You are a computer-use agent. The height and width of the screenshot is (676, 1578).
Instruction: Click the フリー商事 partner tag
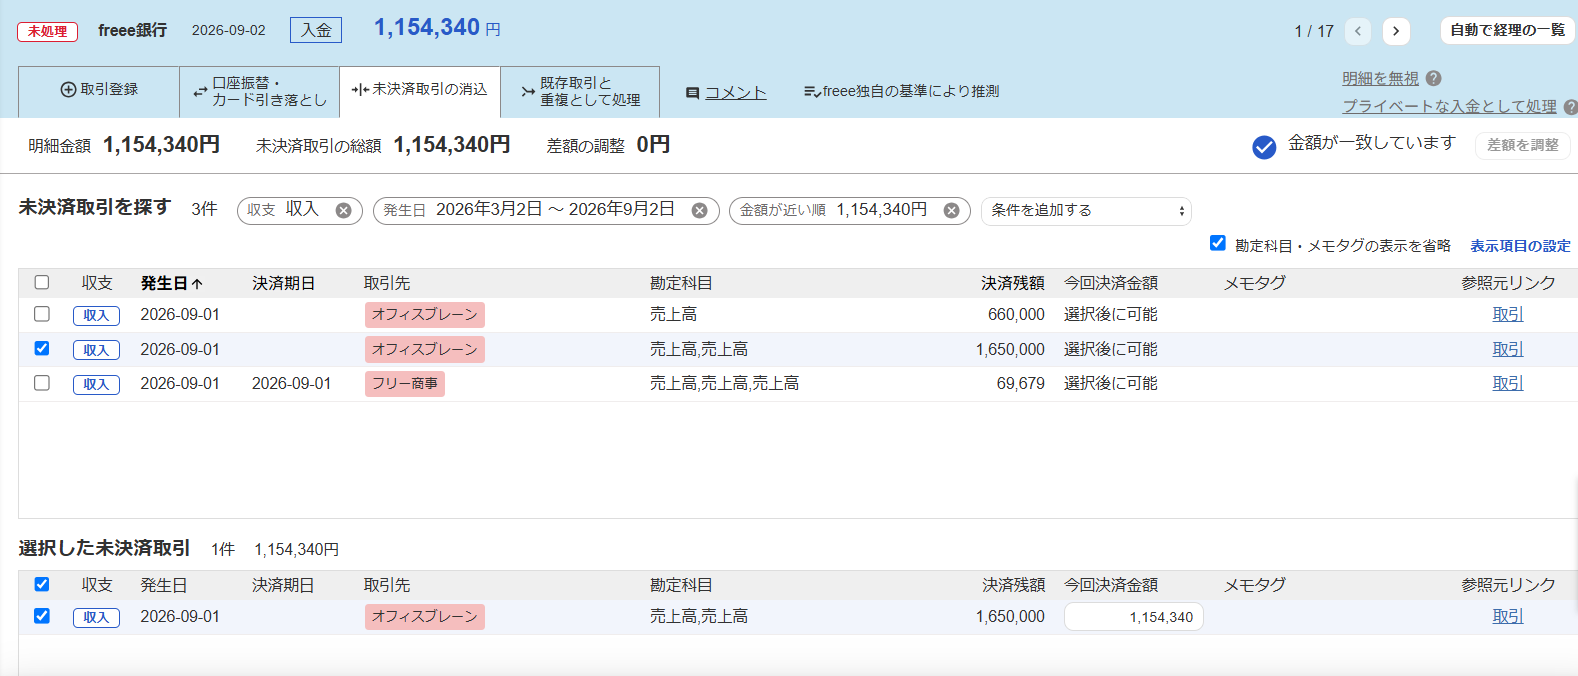coord(405,384)
